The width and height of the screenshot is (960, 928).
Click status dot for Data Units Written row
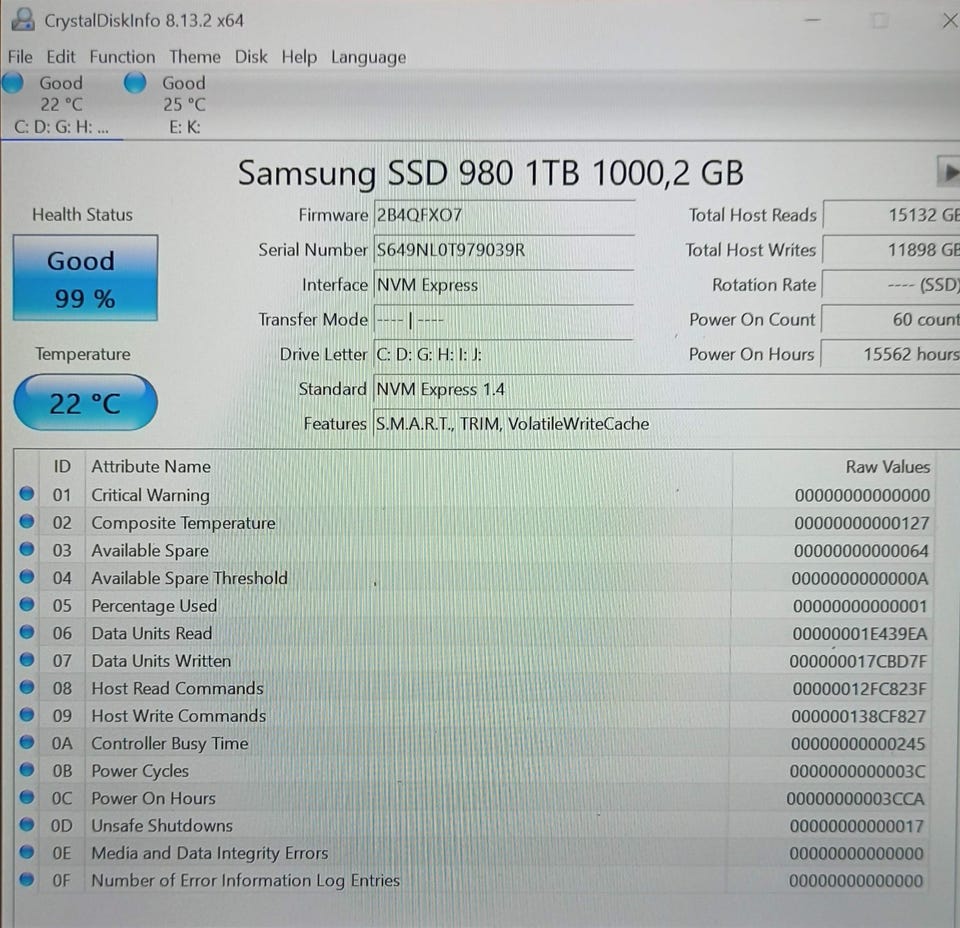click(x=26, y=659)
